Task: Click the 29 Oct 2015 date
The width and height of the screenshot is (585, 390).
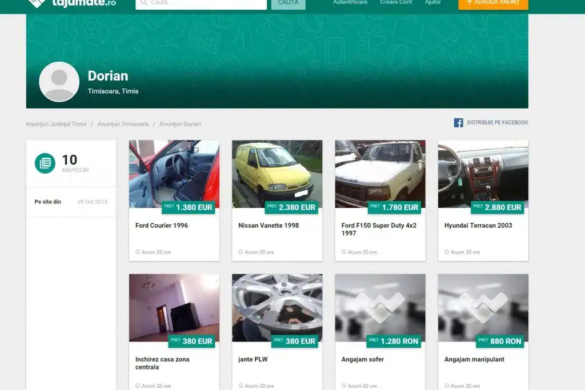Action: [93, 202]
